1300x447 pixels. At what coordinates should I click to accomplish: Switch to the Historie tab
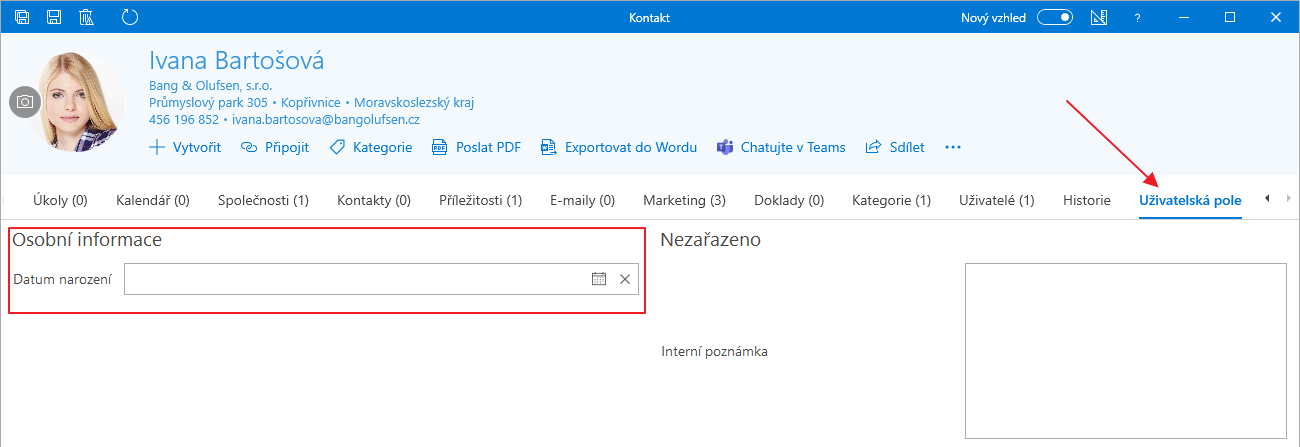pos(1086,200)
